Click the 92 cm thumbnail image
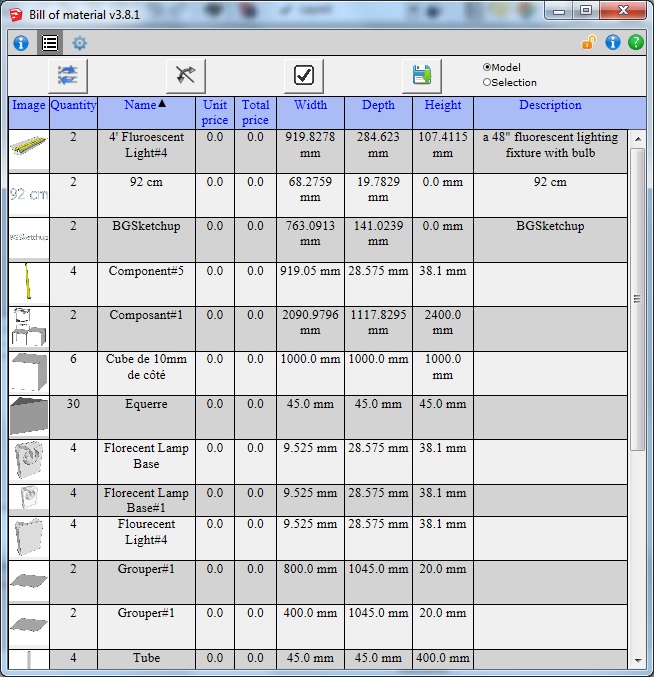Image resolution: width=654 pixels, height=677 pixels. 28,195
